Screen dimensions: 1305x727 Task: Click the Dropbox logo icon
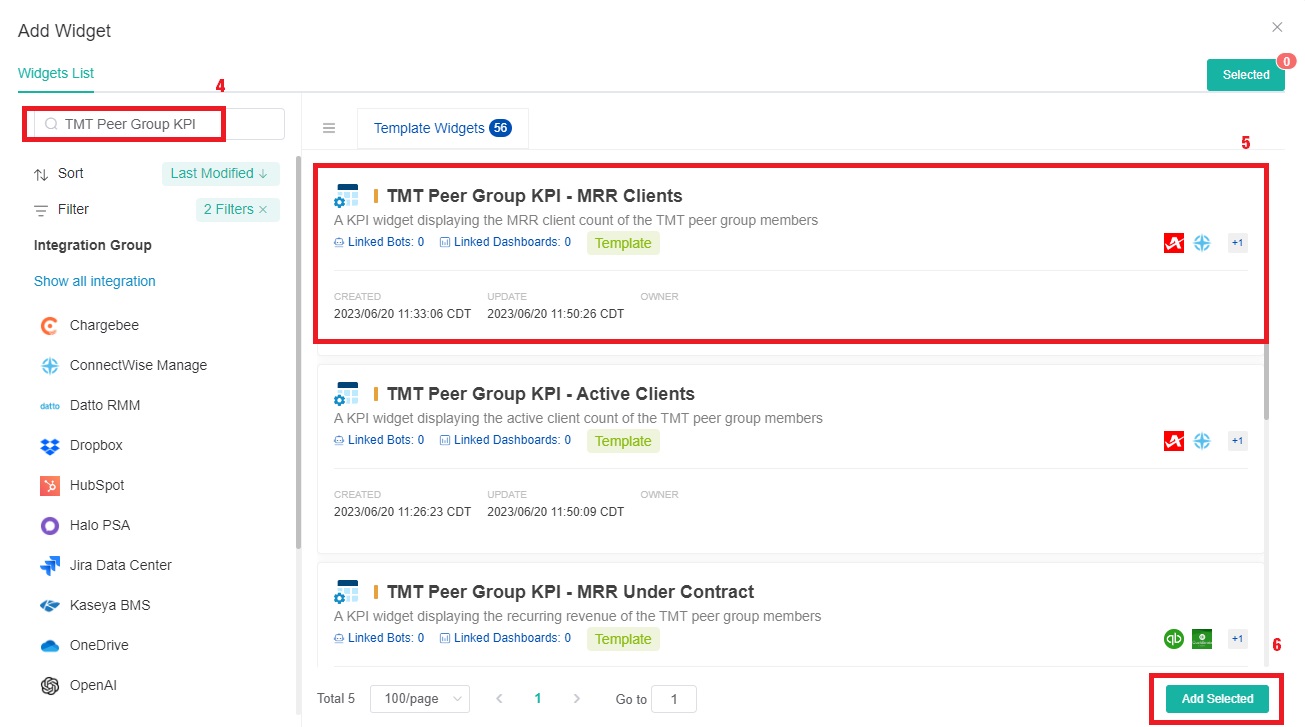50,446
